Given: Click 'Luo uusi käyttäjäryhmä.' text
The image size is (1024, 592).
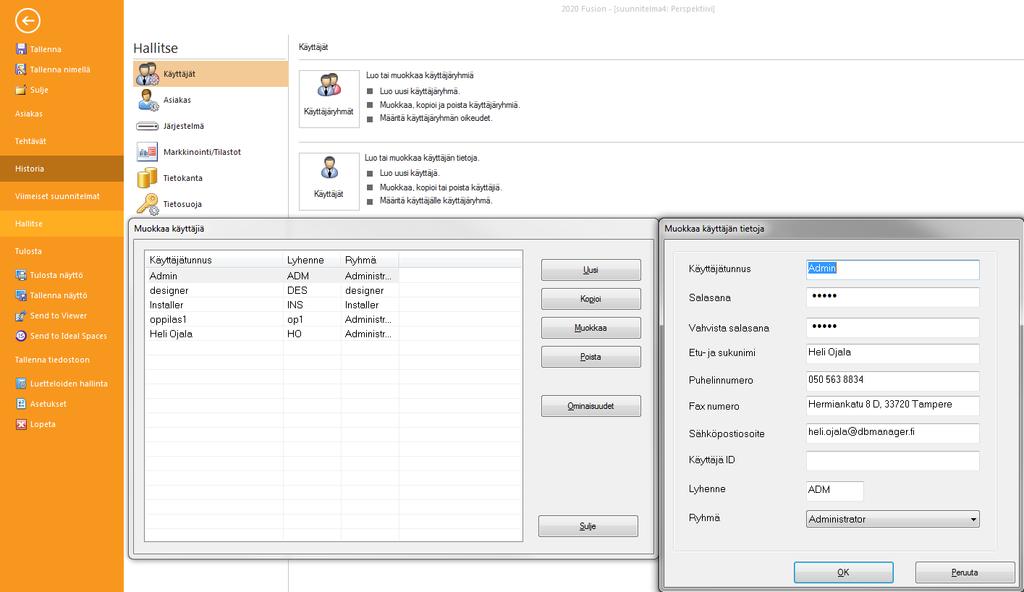Looking at the screenshot, I should tap(420, 91).
